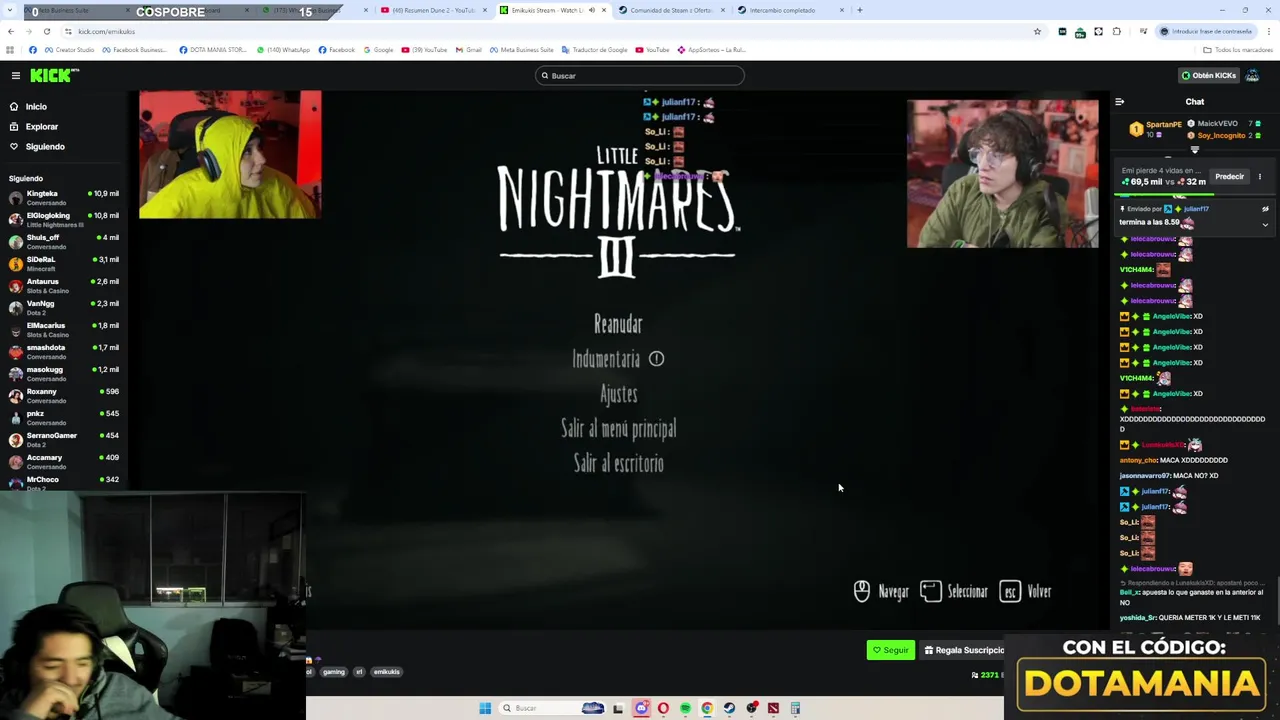The image size is (1280, 720).
Task: Collapse the chat panel arrow icon
Action: tap(1119, 101)
